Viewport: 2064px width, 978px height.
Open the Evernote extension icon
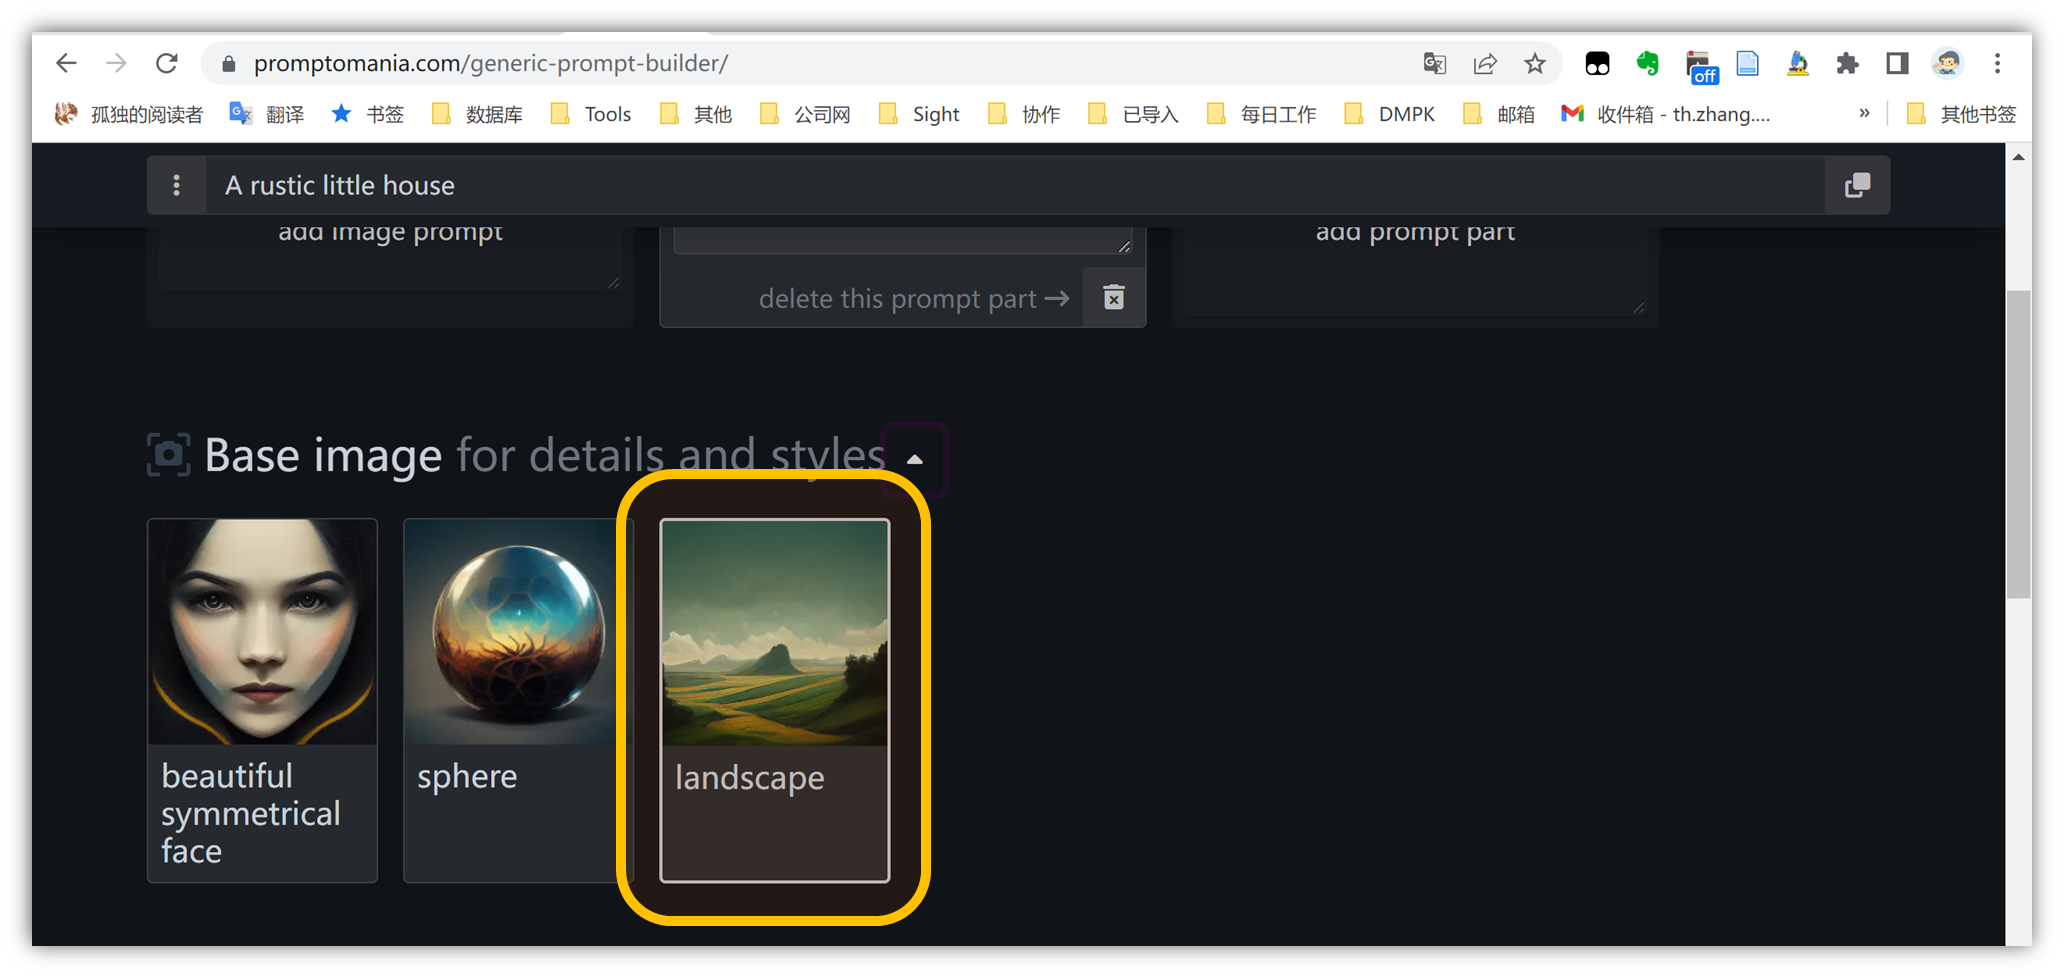pyautogui.click(x=1647, y=64)
